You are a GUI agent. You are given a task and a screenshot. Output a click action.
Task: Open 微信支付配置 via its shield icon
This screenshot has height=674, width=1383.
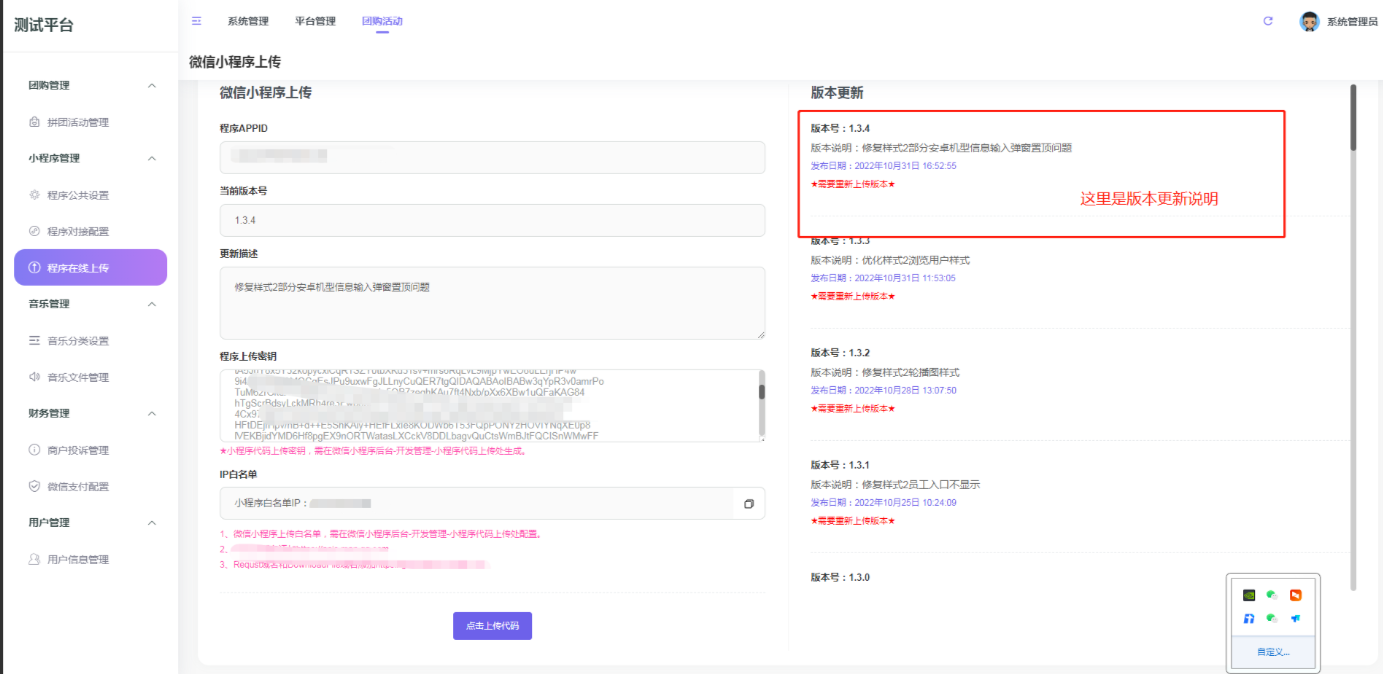(35, 486)
